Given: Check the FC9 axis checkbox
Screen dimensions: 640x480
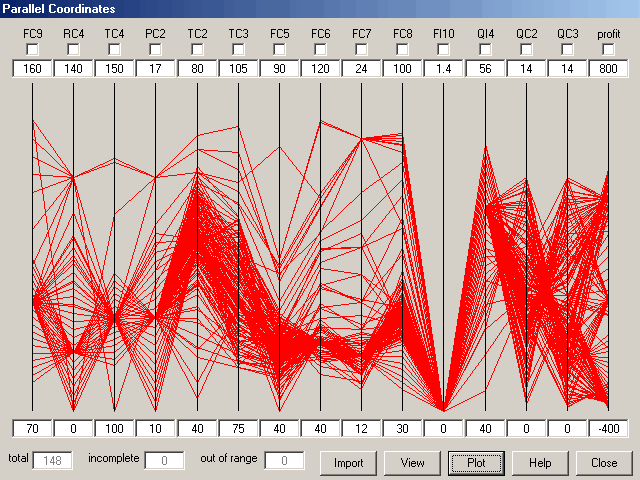Looking at the screenshot, I should [x=33, y=49].
